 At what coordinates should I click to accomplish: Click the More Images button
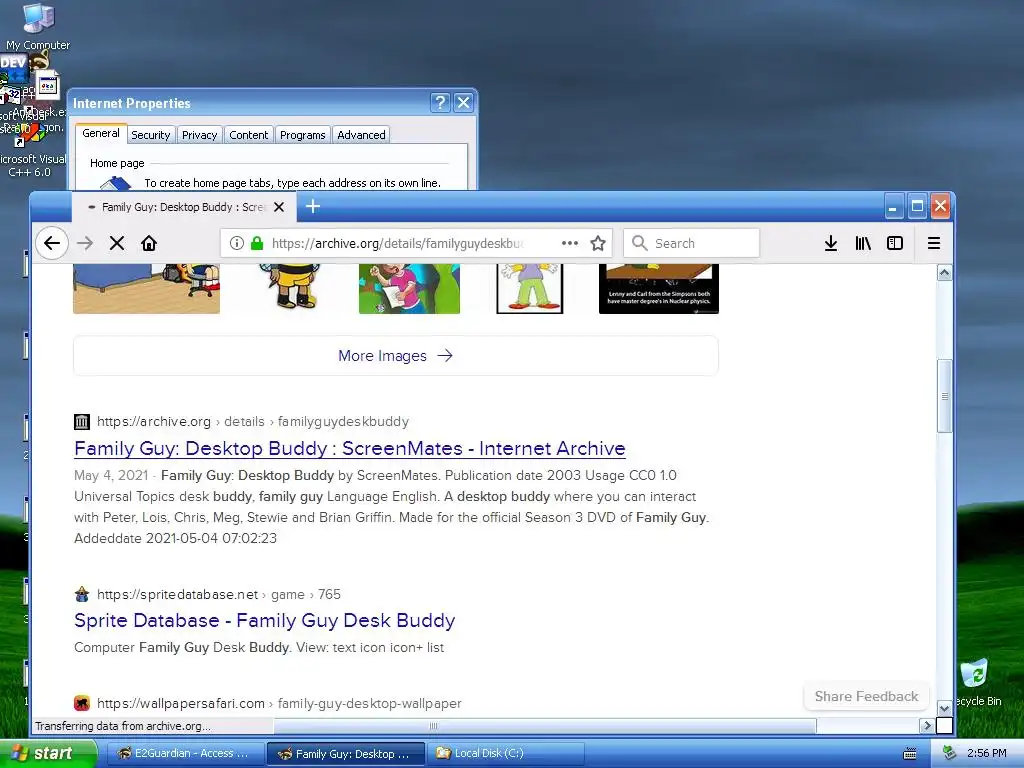tap(396, 356)
